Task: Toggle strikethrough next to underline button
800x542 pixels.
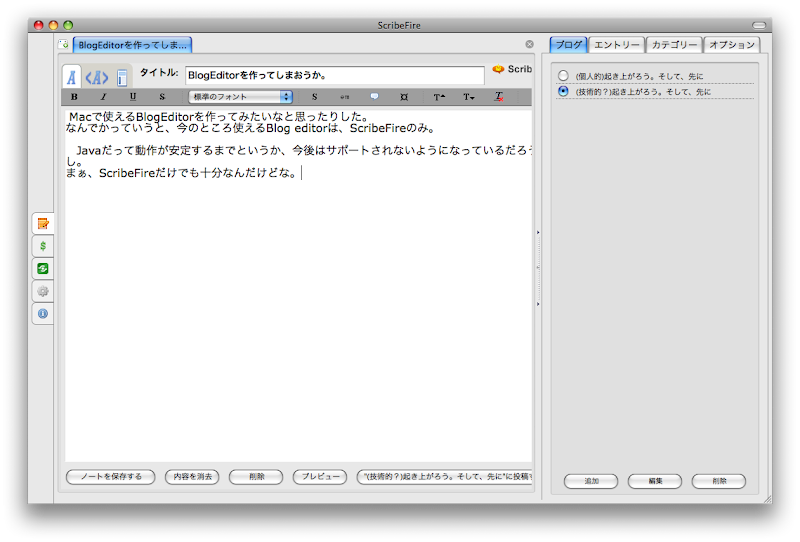Action: coord(162,96)
